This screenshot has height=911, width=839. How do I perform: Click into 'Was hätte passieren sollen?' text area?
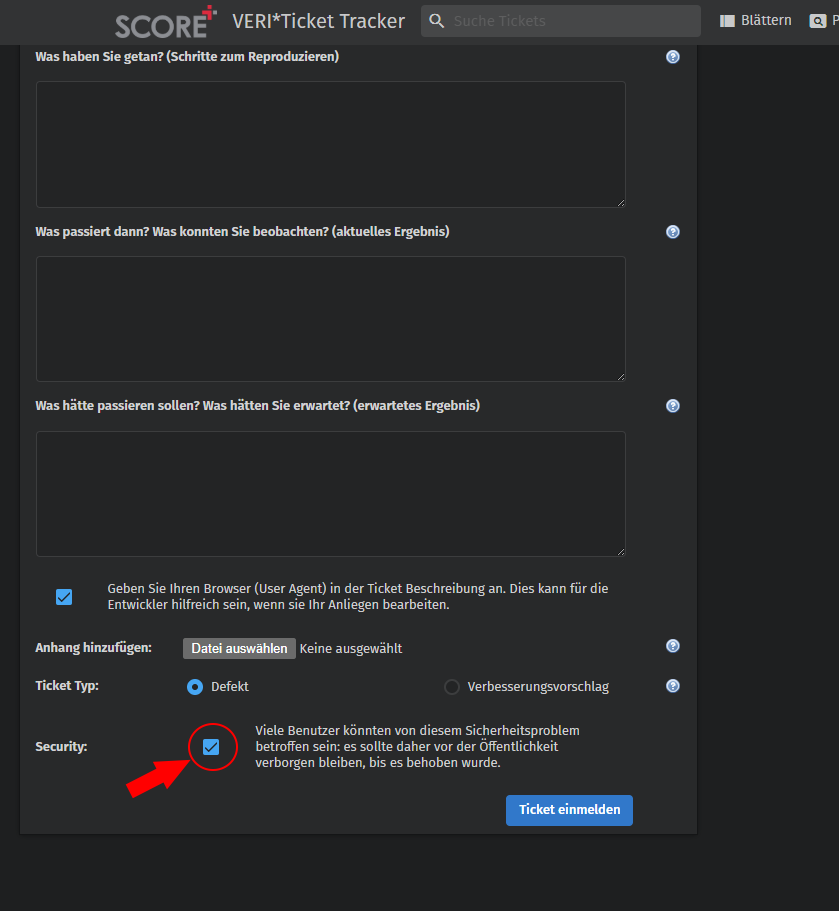coord(331,494)
